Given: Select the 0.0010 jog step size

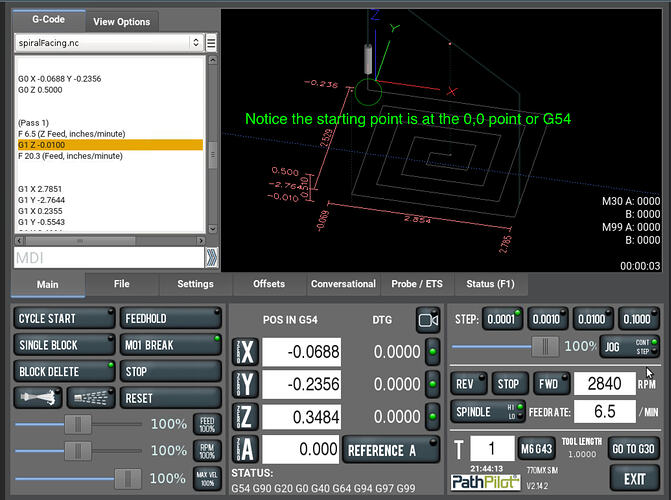Looking at the screenshot, I should (548, 319).
